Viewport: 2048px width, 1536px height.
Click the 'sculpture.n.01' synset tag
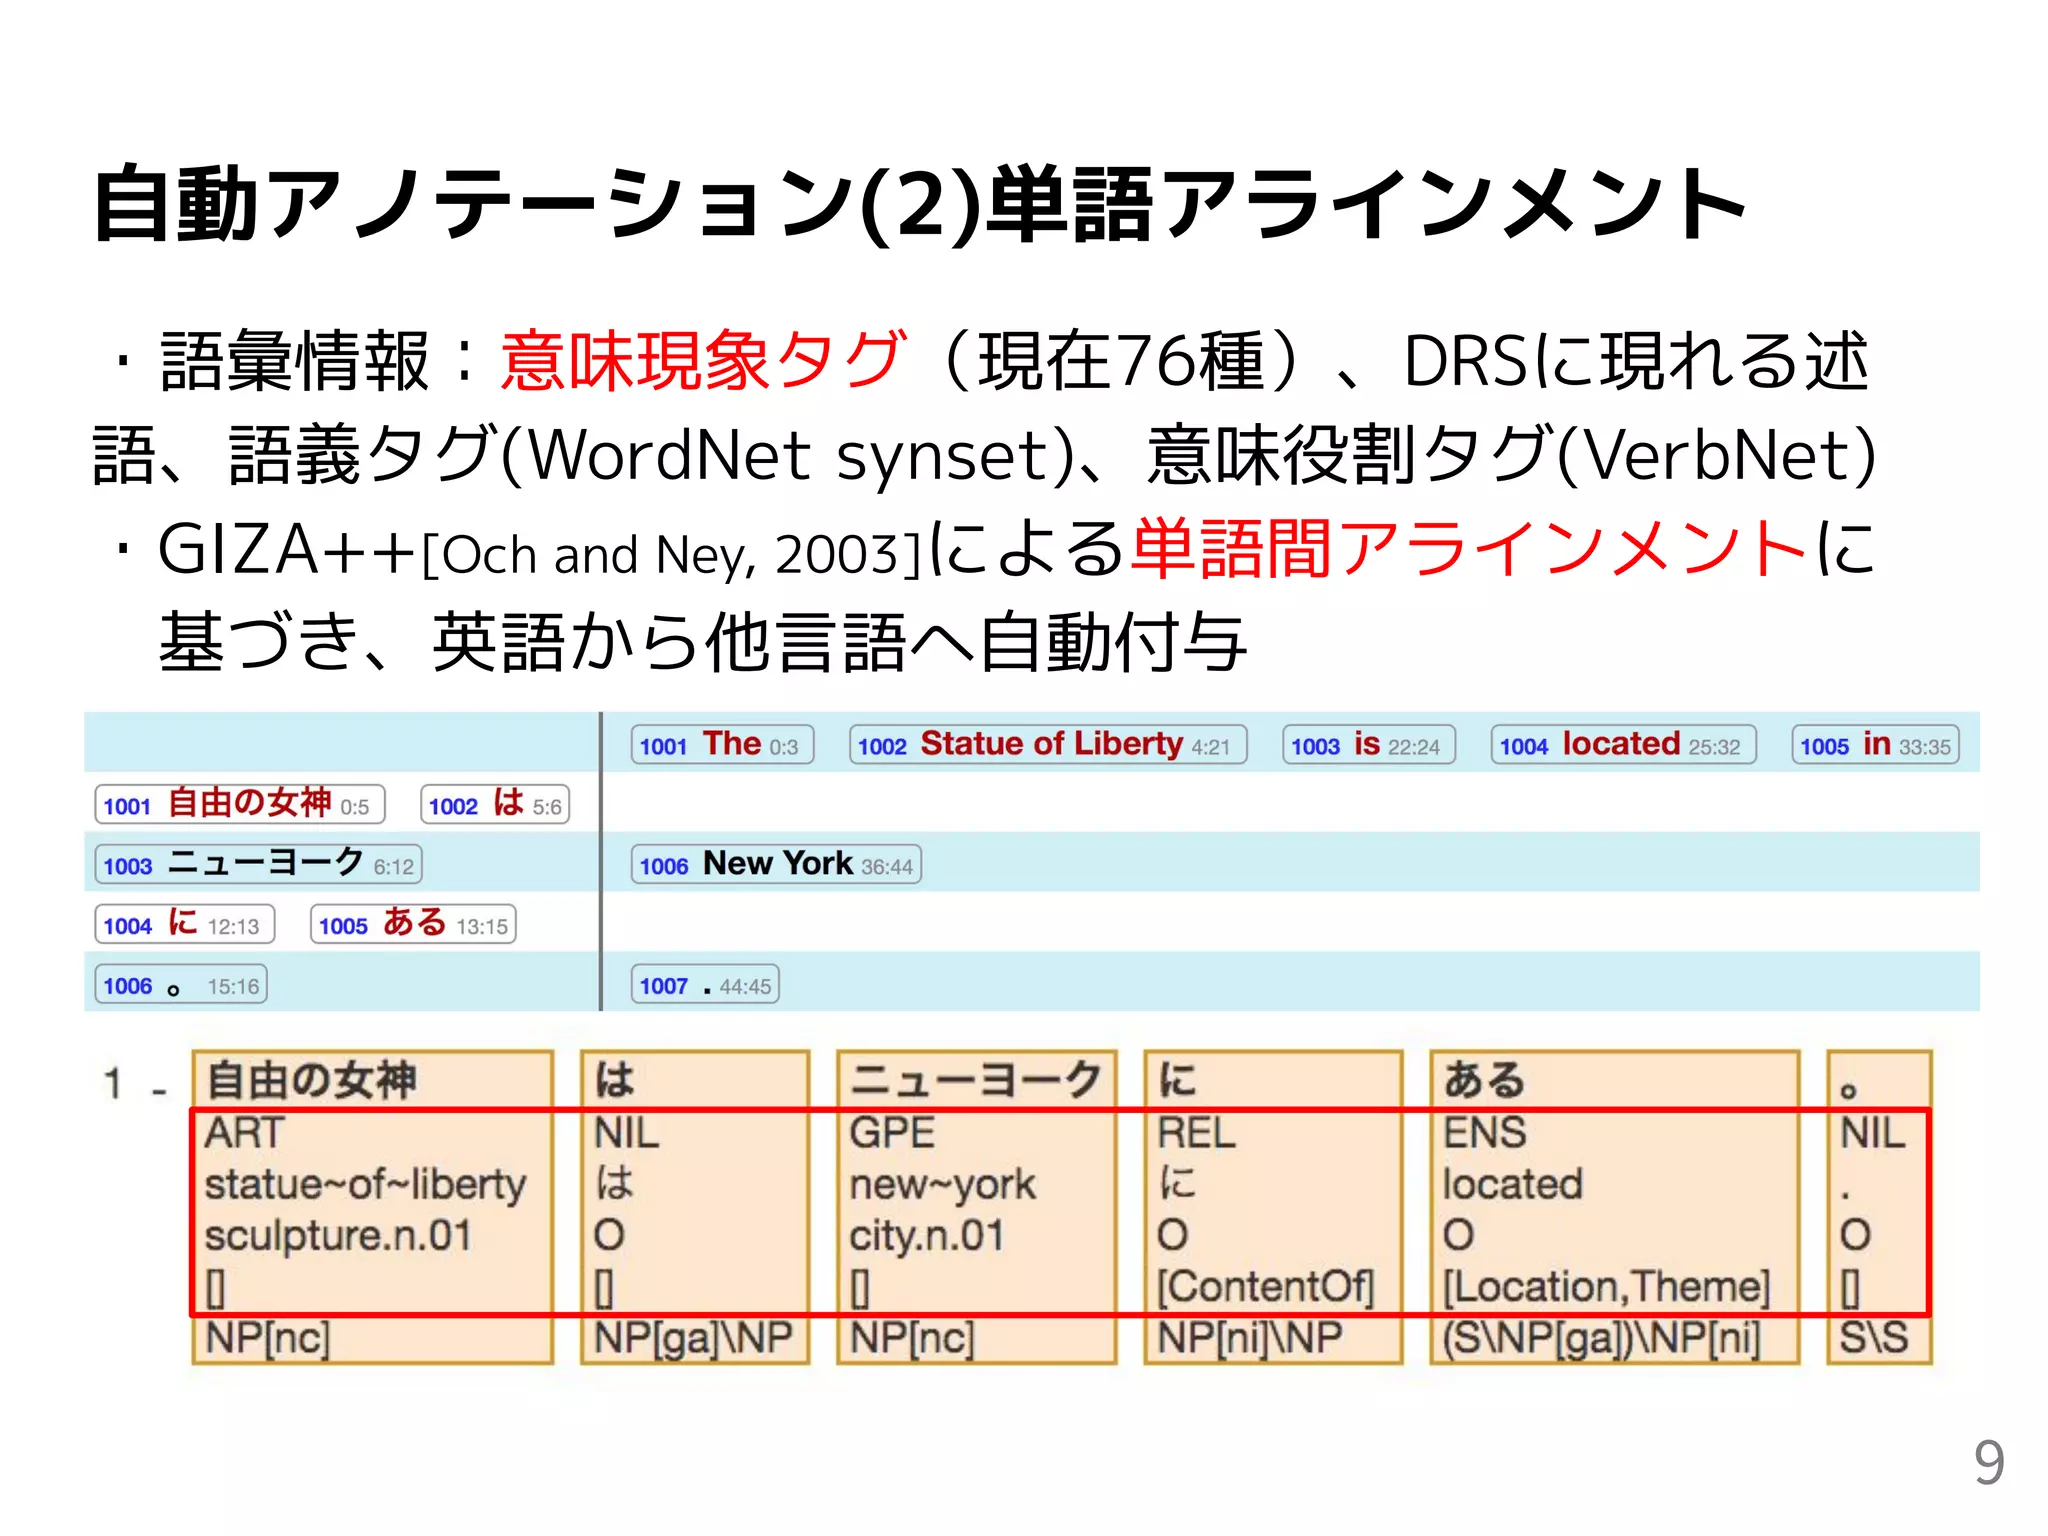coord(338,1236)
